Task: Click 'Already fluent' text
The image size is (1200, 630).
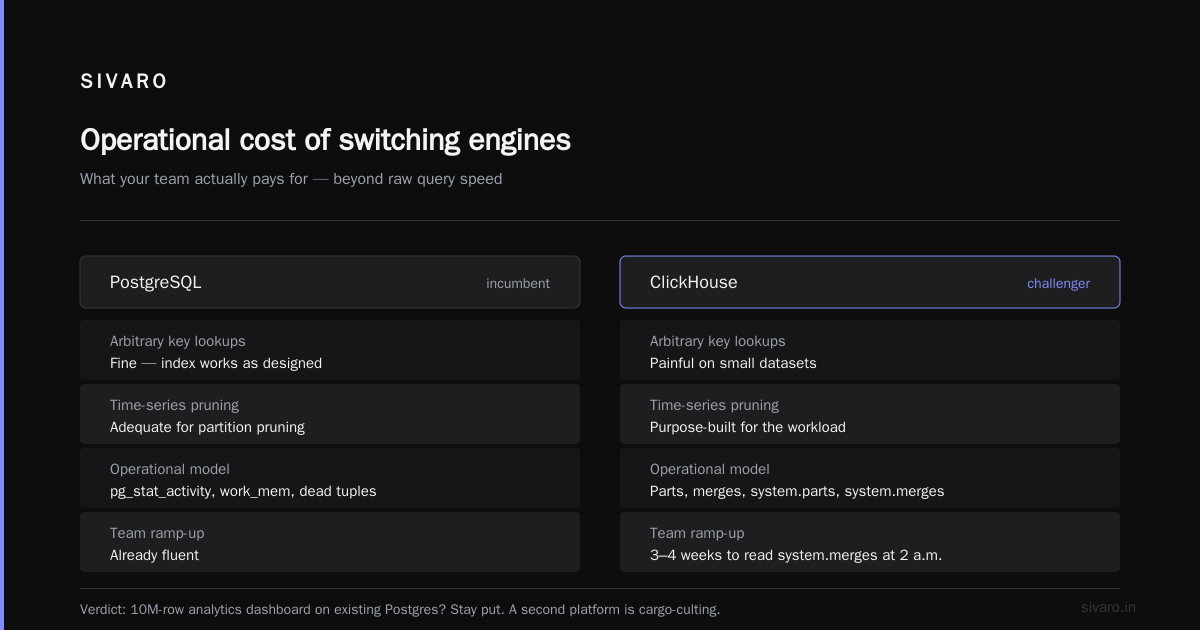Action: coord(154,555)
